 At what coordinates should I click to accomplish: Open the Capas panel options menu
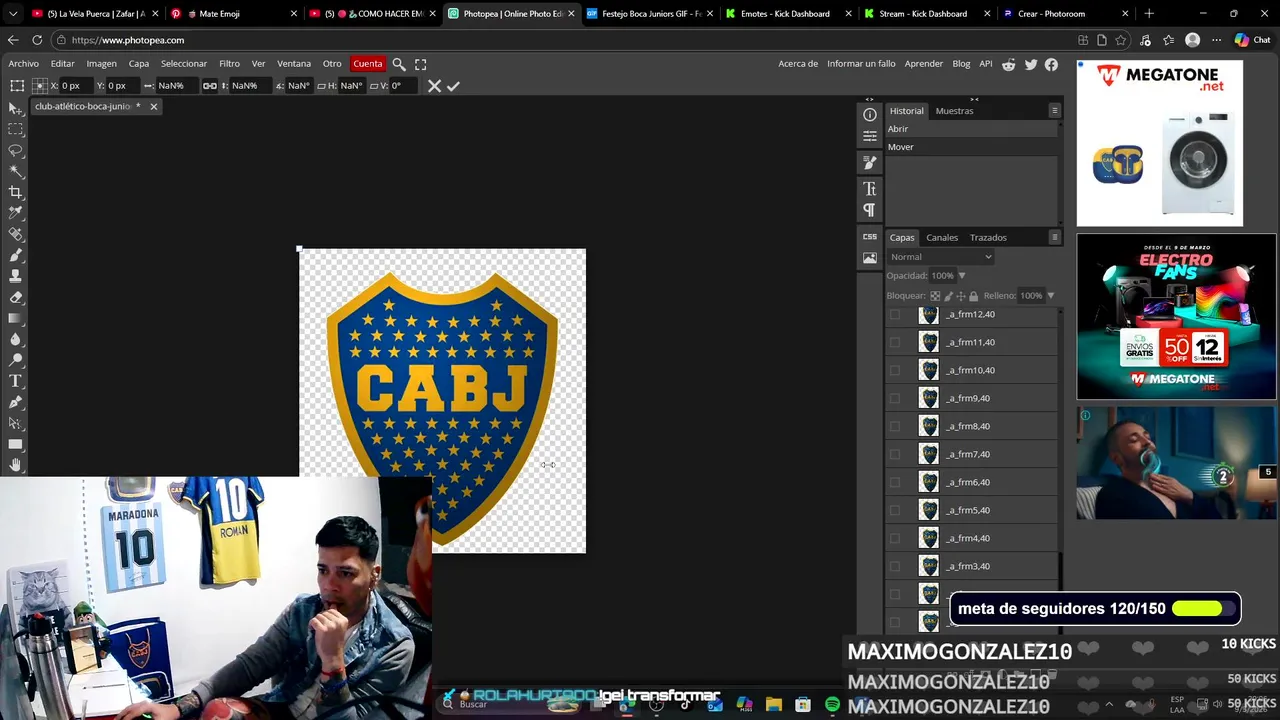(x=1054, y=237)
